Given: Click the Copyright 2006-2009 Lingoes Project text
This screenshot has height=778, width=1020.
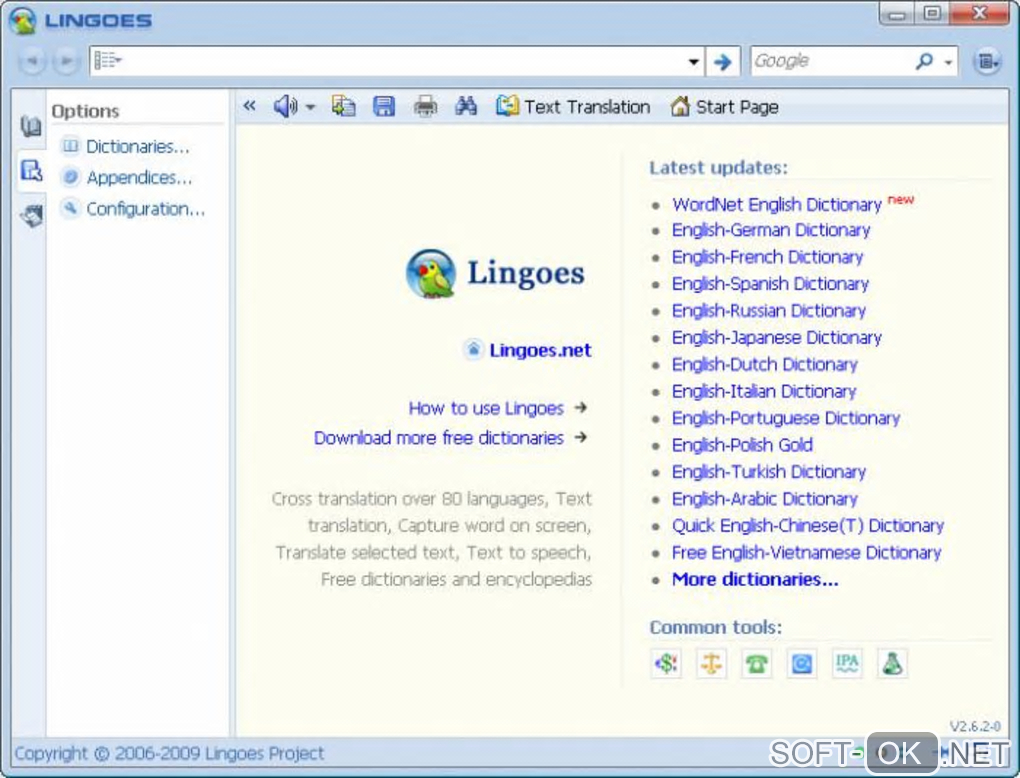Looking at the screenshot, I should coord(169,753).
